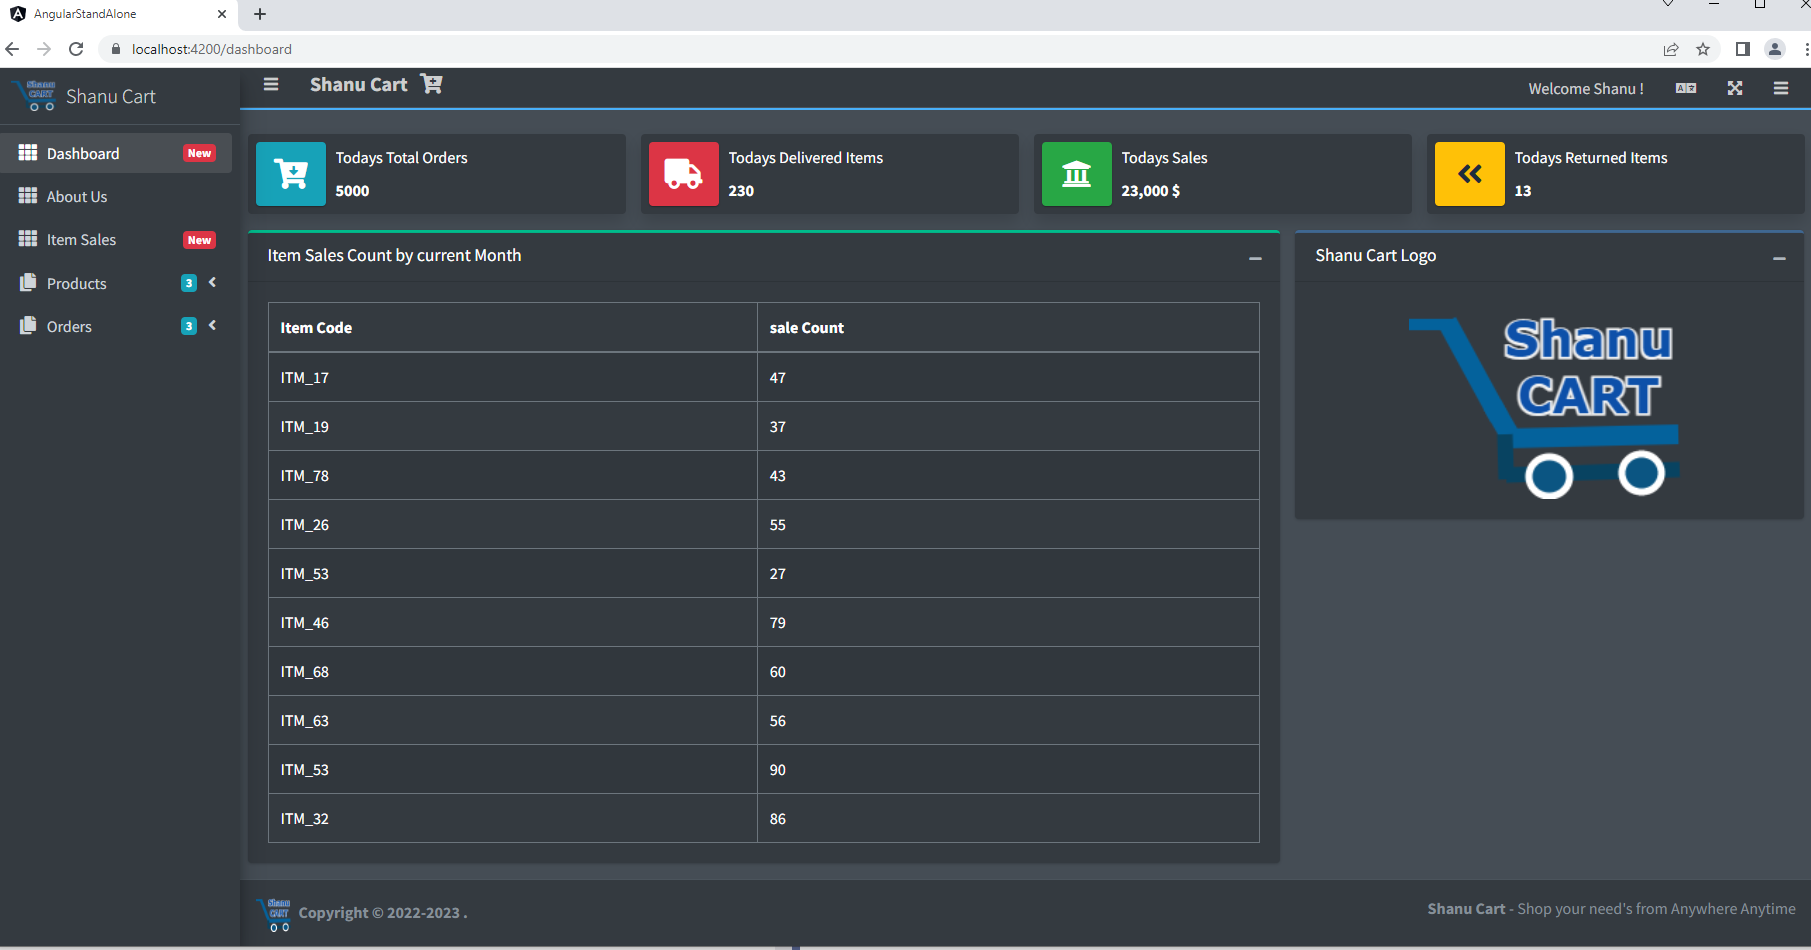1811x950 pixels.
Task: Bookmark this page with the star icon
Action: [x=1703, y=49]
